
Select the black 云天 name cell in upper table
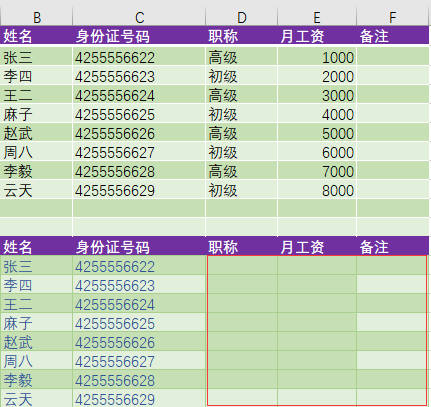click(x=36, y=190)
